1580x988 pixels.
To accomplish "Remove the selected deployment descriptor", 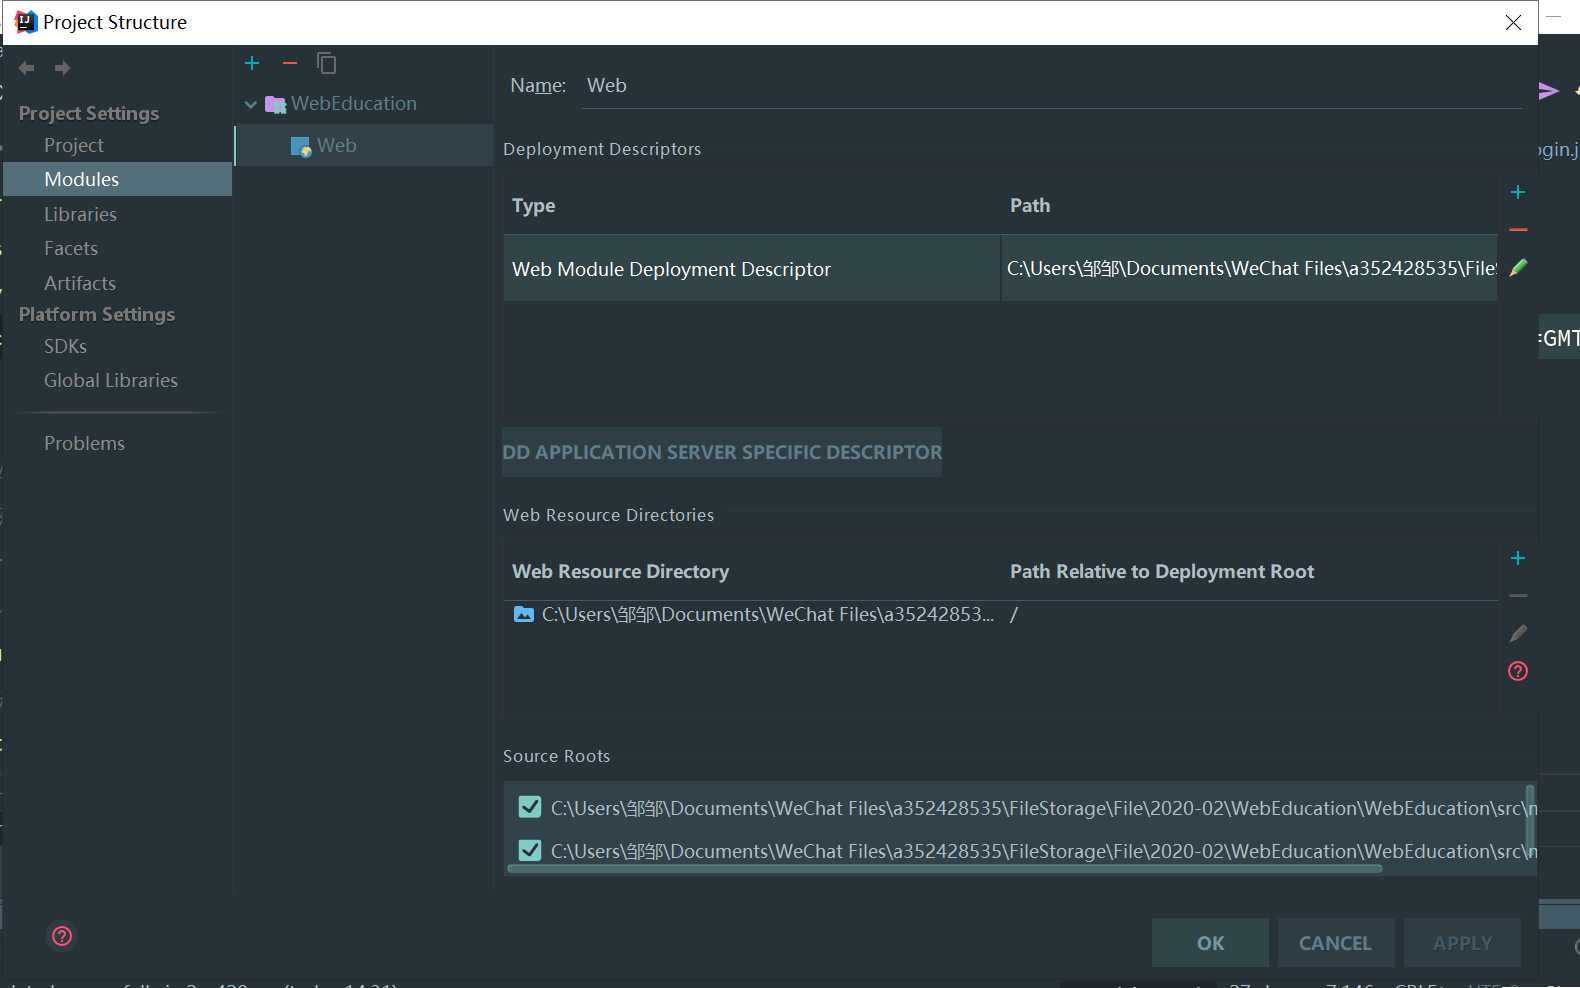I will pyautogui.click(x=1518, y=230).
